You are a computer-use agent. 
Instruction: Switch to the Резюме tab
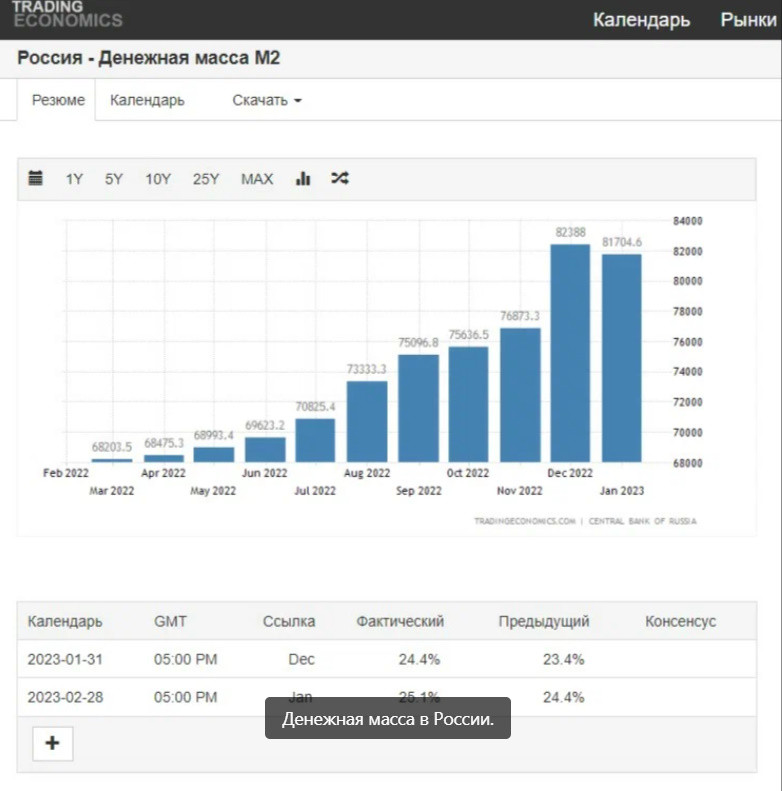[x=58, y=100]
